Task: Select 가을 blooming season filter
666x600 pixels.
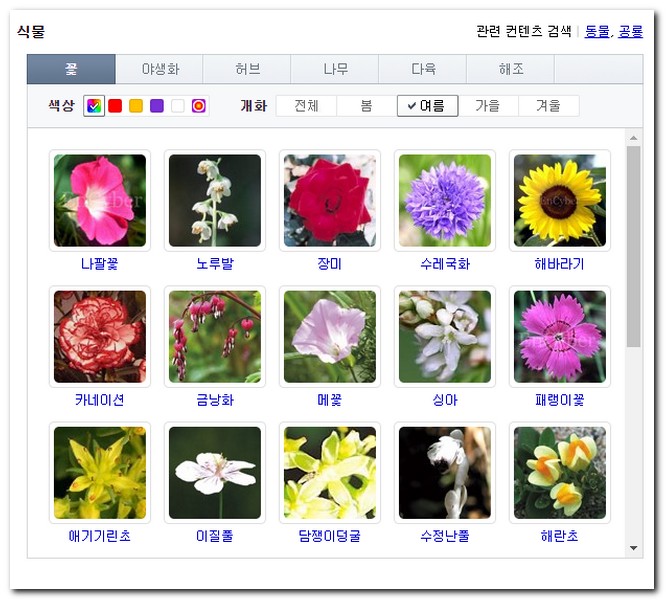Action: coord(488,106)
